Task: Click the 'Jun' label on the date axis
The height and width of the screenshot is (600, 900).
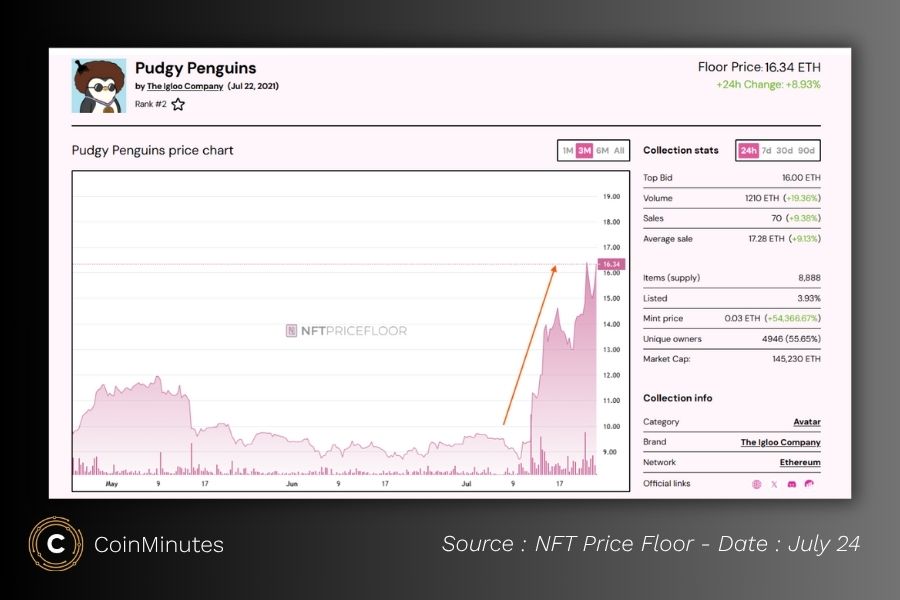Action: click(292, 484)
